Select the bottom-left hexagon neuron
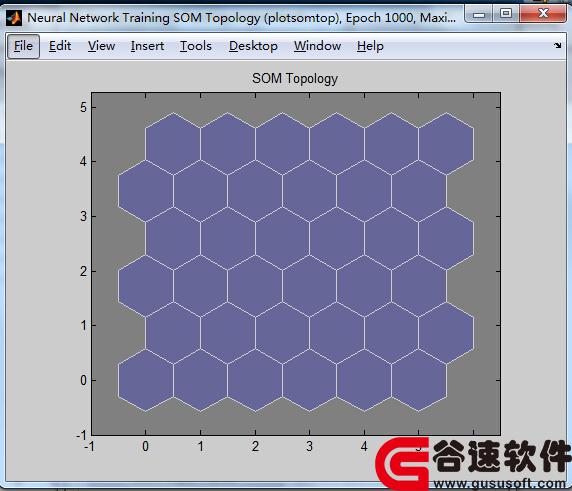This screenshot has height=491, width=572. point(146,380)
